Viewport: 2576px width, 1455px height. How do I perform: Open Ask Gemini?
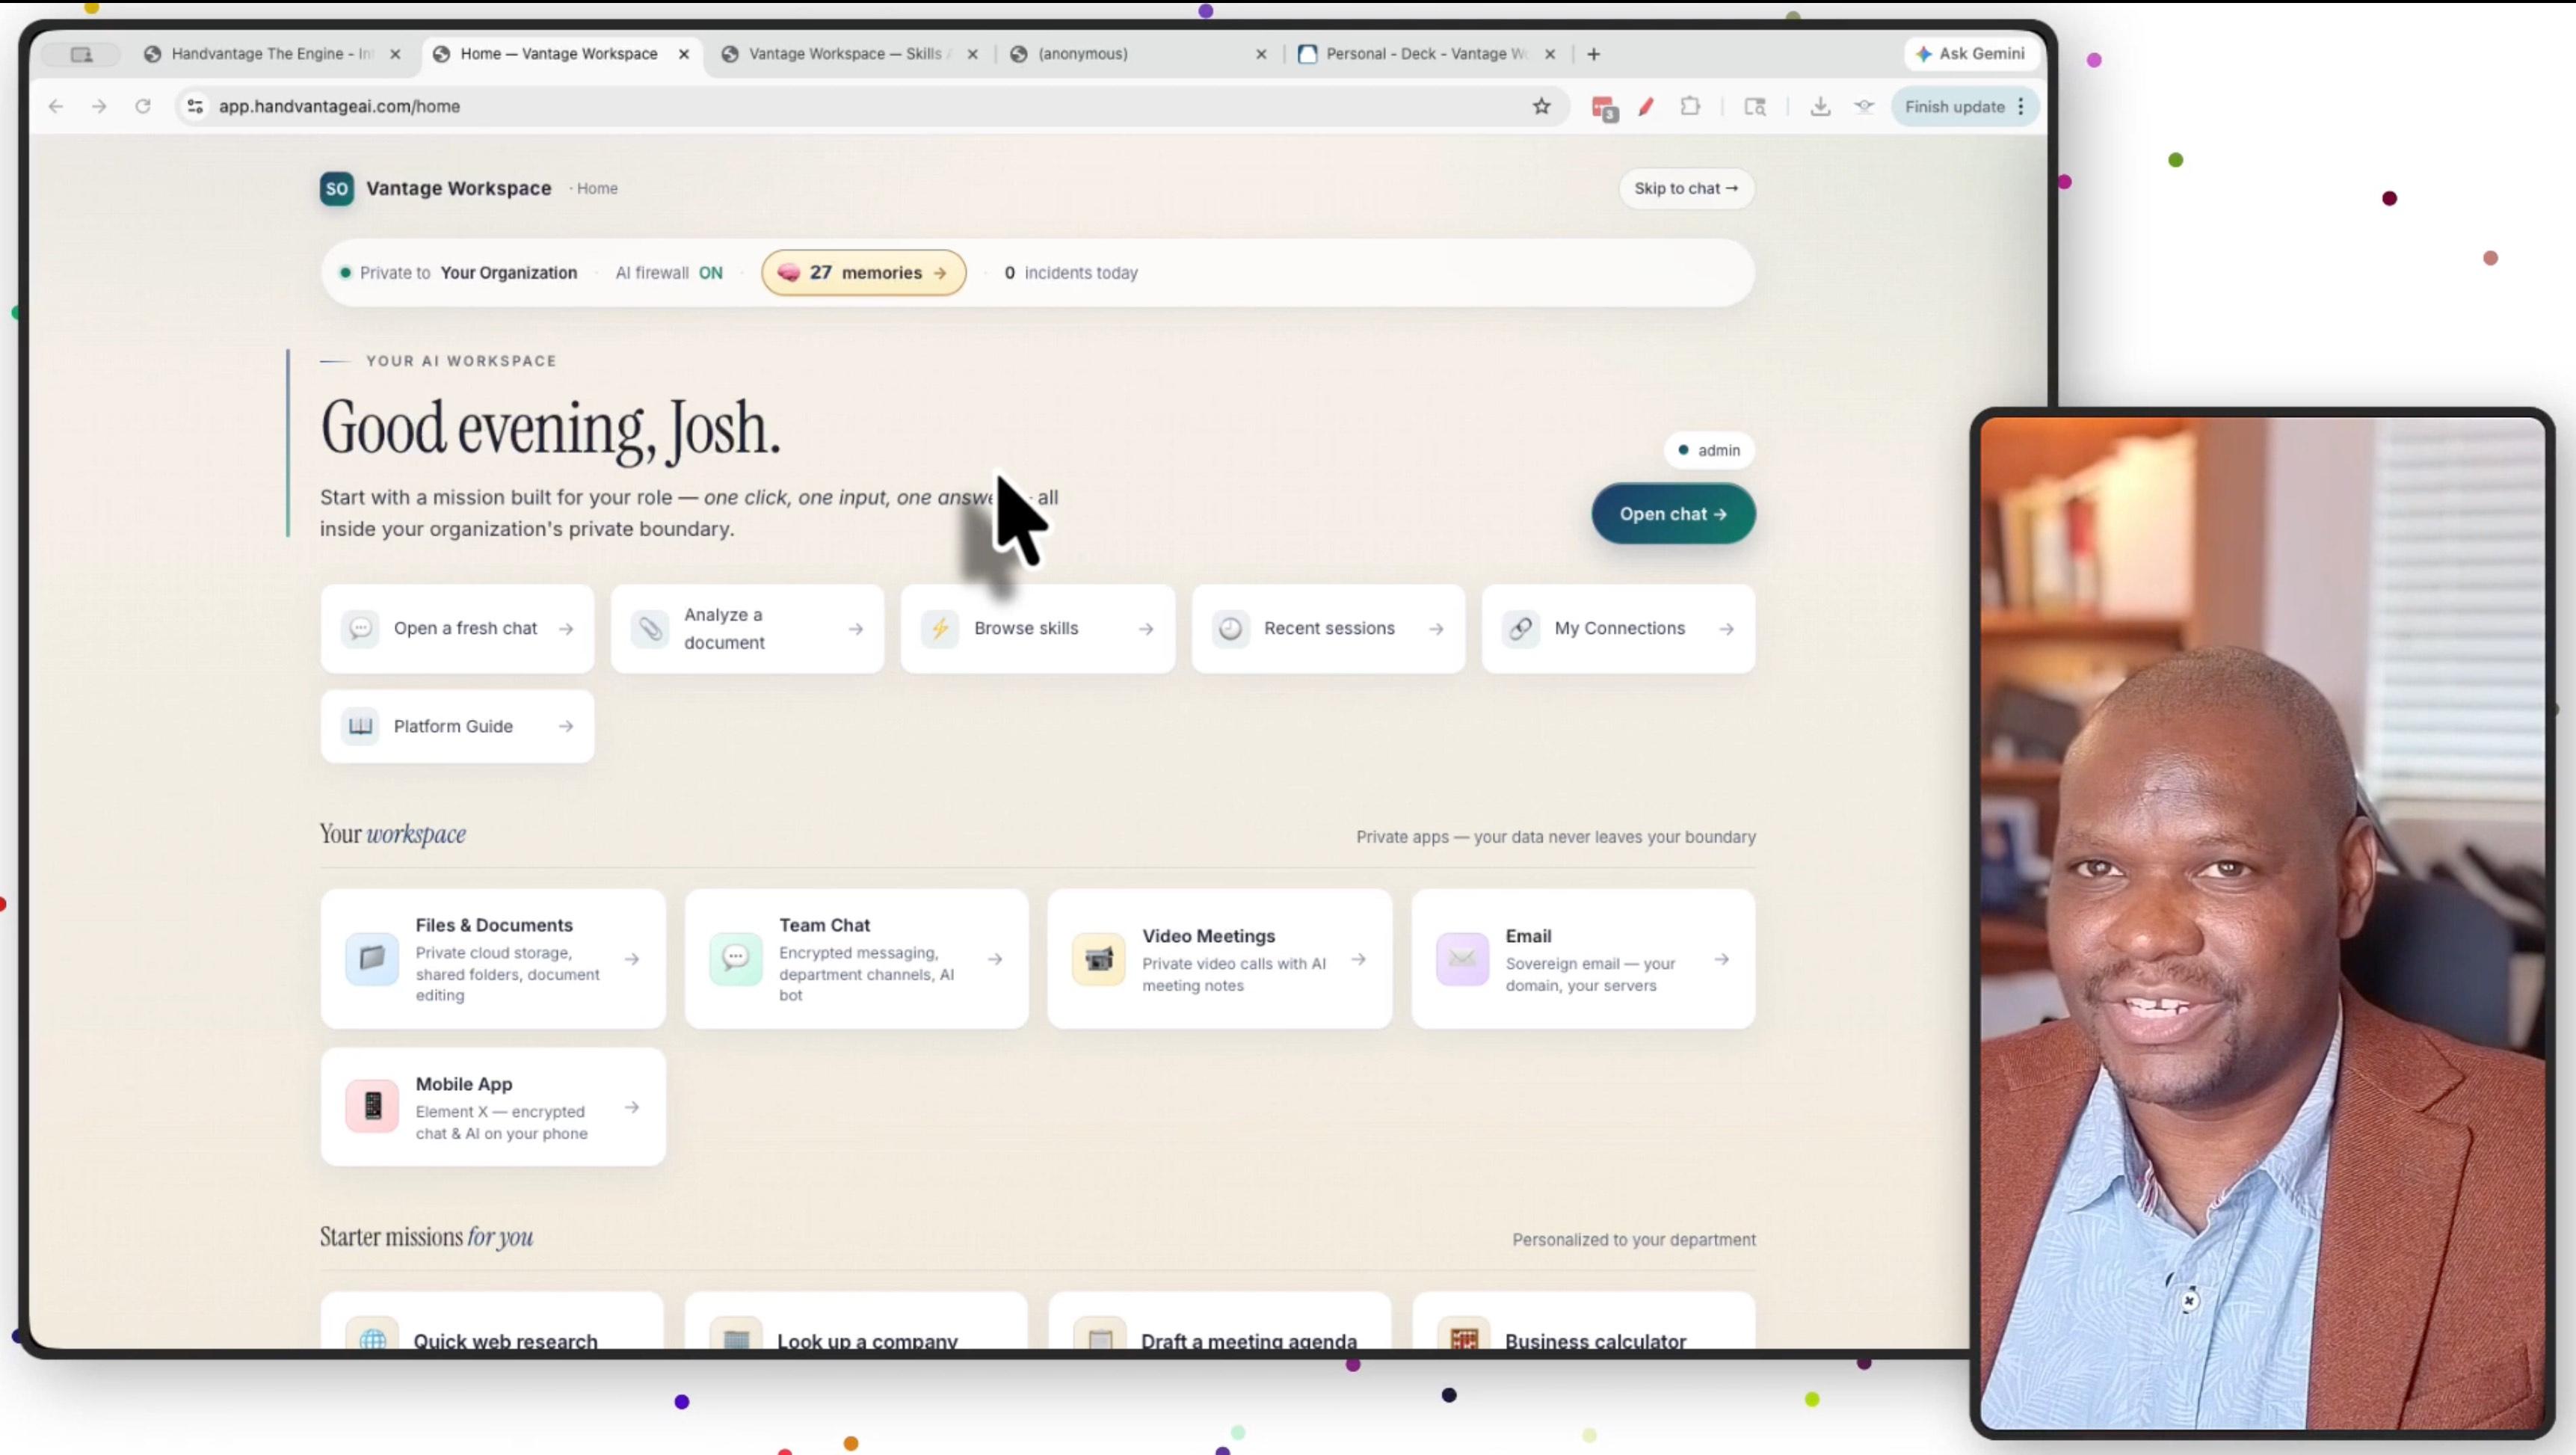1970,54
